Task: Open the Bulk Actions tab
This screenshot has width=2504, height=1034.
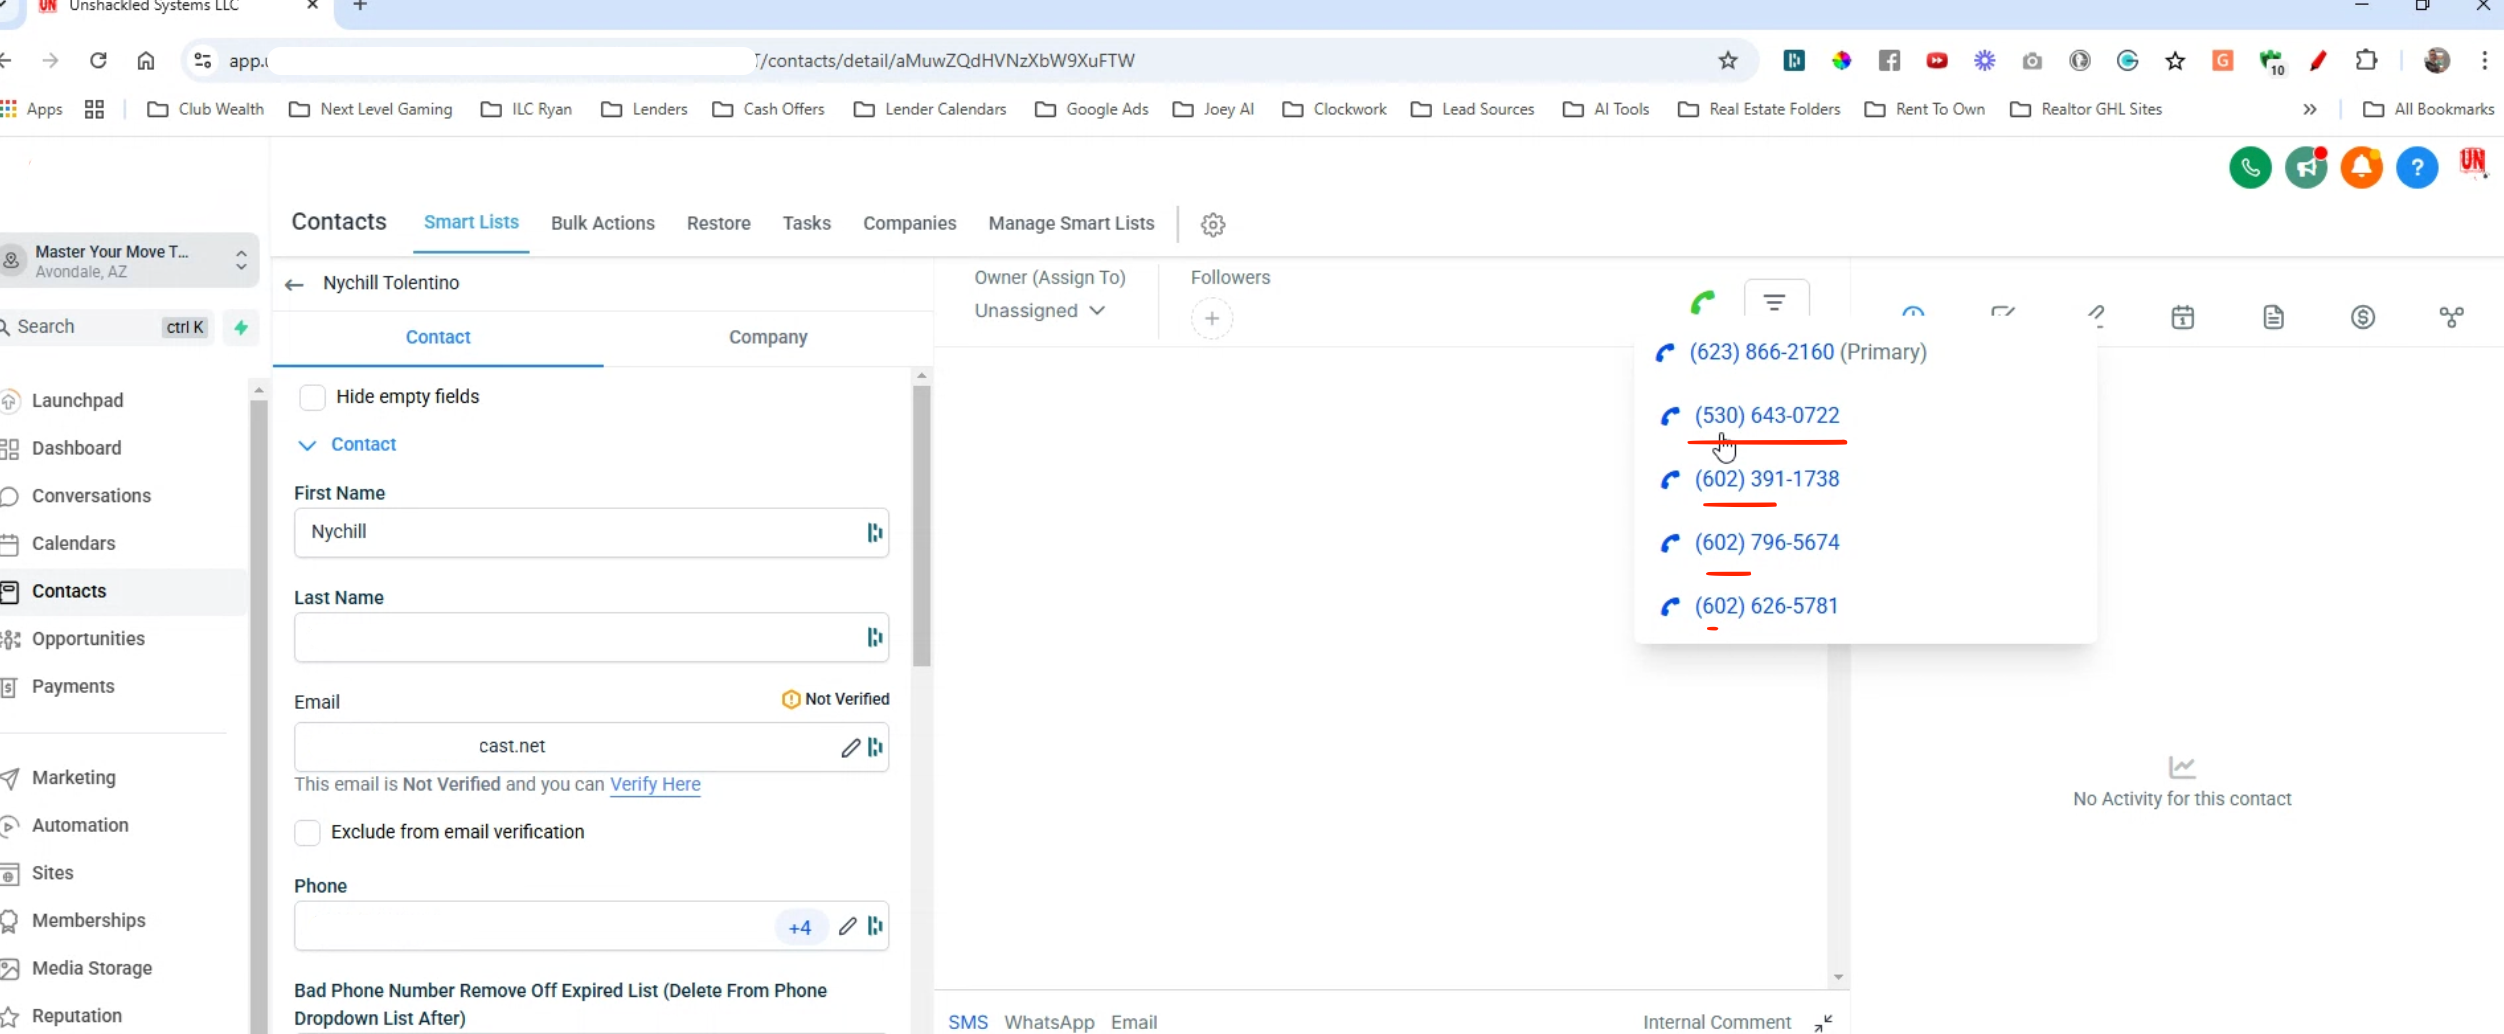Action: click(602, 224)
